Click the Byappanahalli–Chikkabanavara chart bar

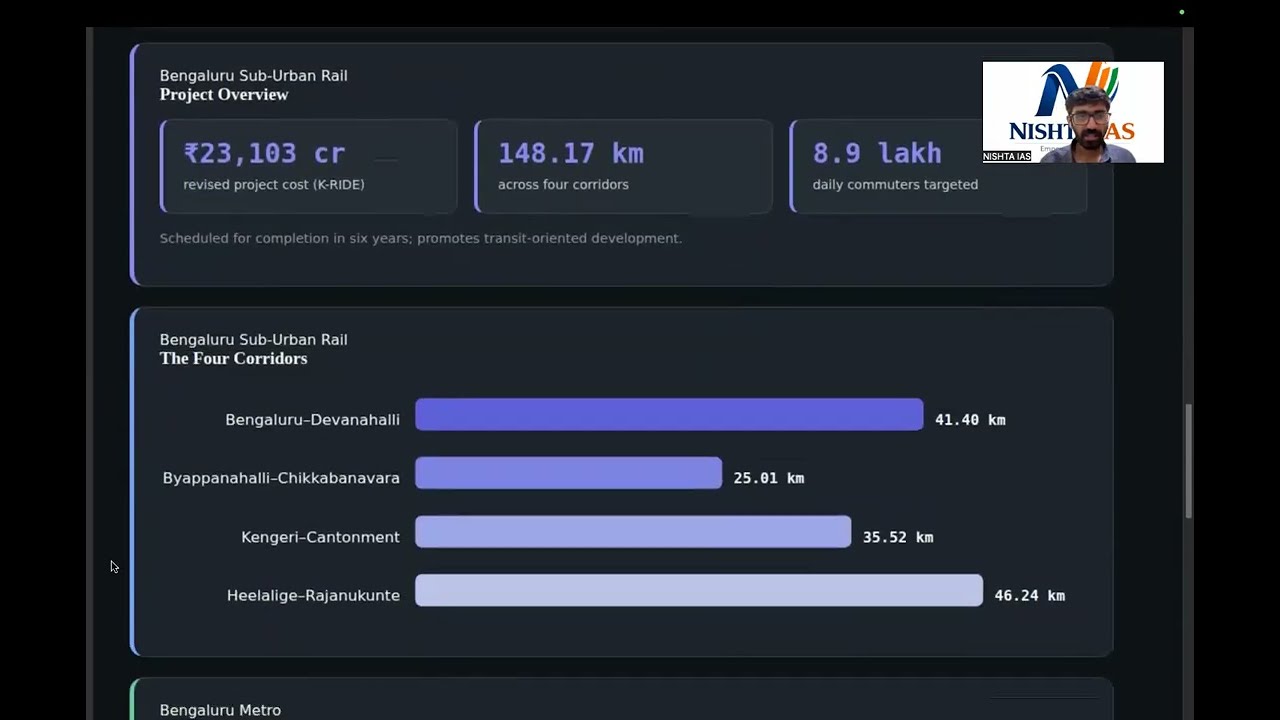(568, 473)
